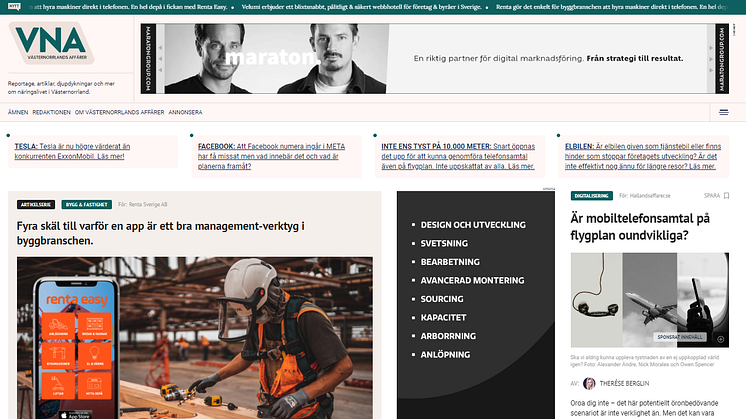
Task: Open OM VÄSTERNORRLANDS AFFÄRER page
Action: [x=119, y=112]
